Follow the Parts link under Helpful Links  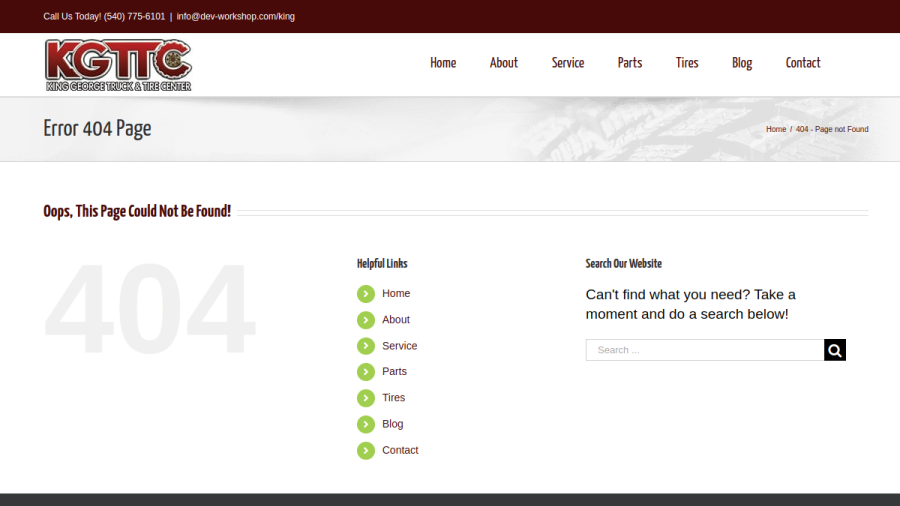click(394, 371)
